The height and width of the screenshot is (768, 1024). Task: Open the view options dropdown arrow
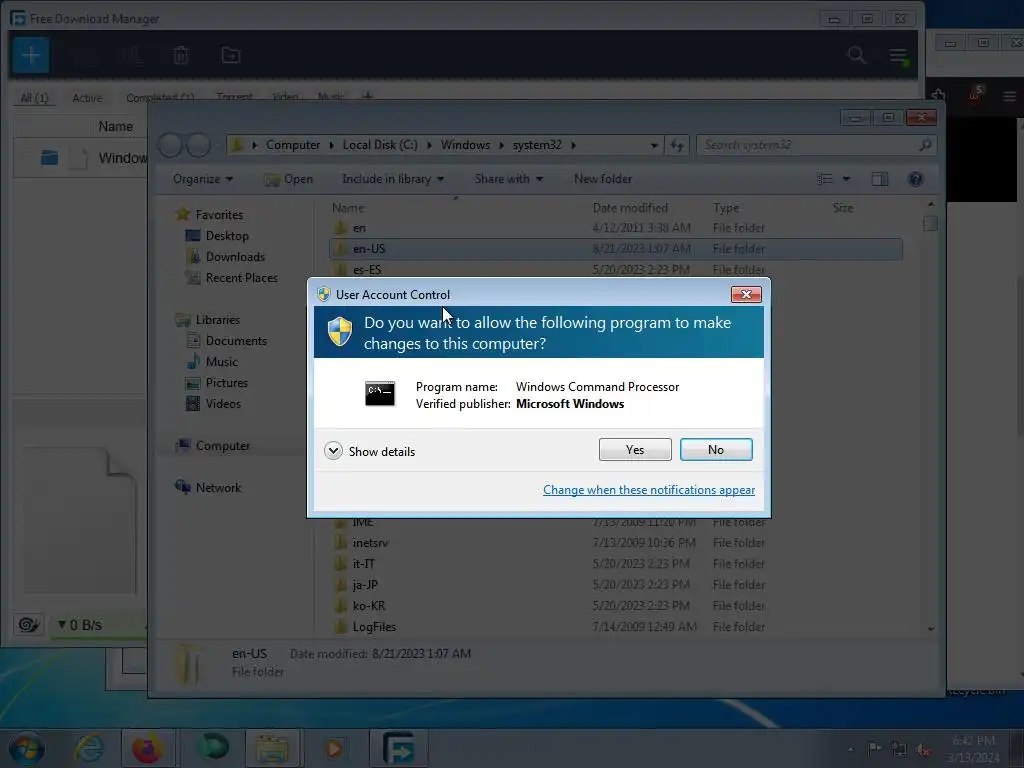tap(846, 179)
